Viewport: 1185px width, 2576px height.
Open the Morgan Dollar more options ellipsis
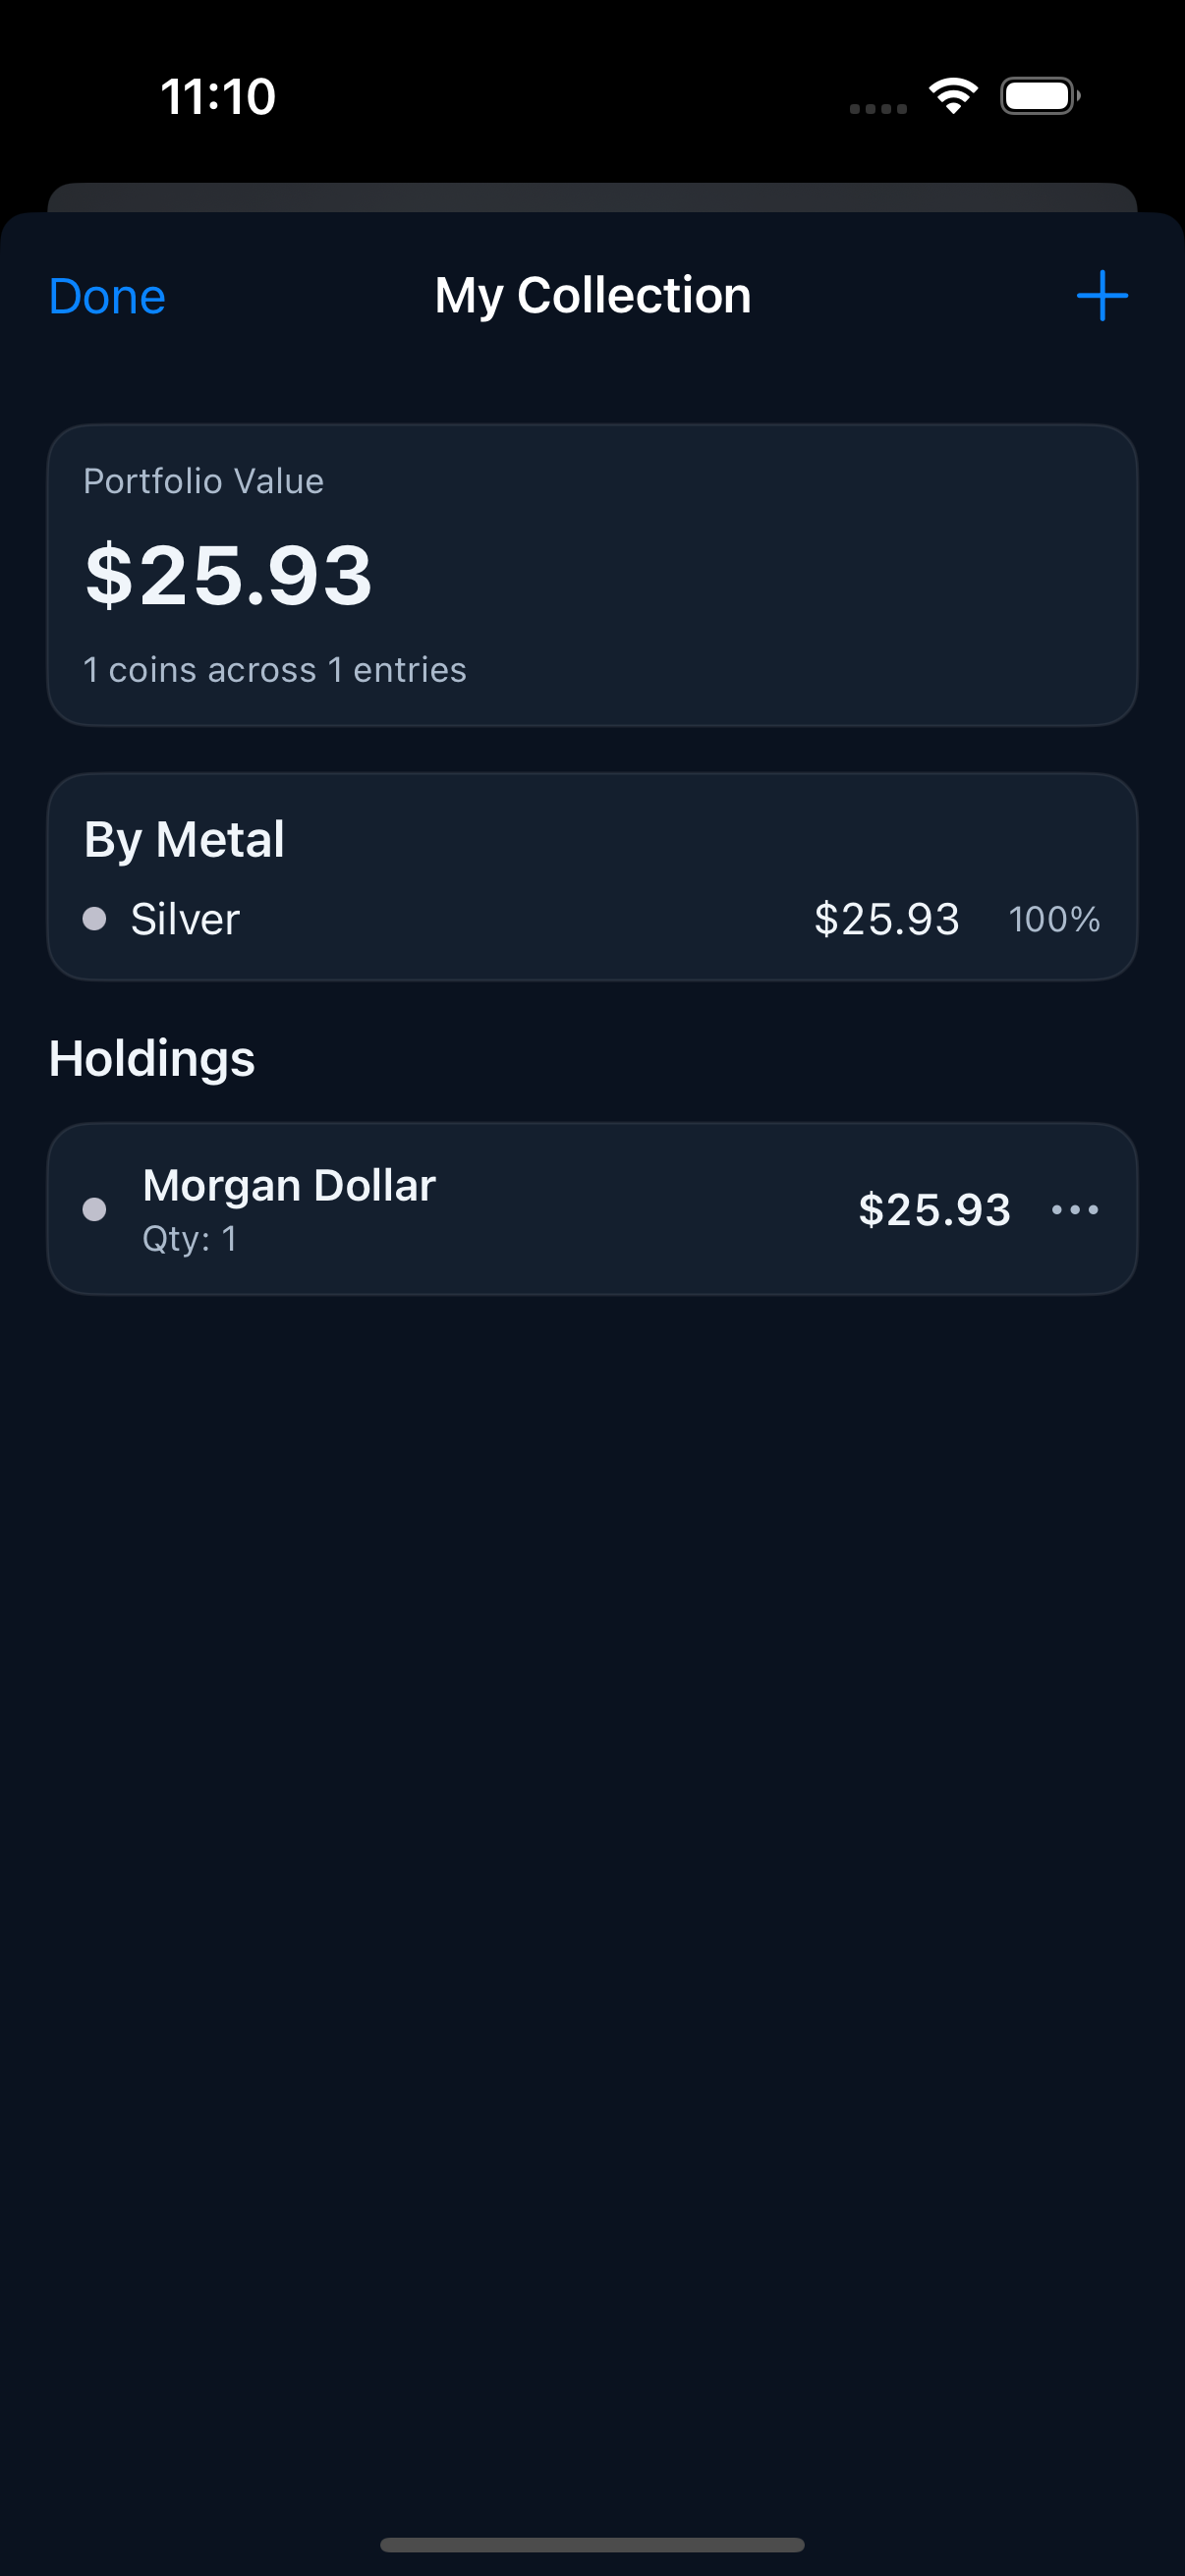1075,1210
